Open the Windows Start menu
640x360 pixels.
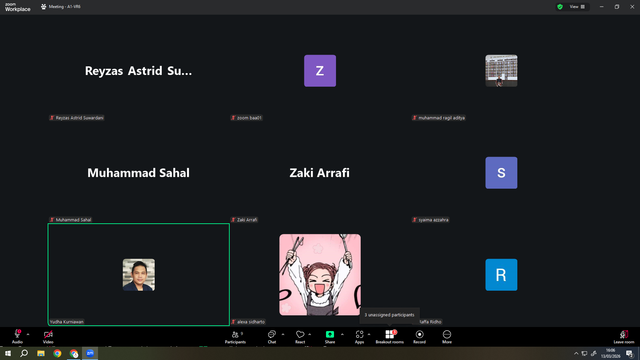[x=8, y=353]
